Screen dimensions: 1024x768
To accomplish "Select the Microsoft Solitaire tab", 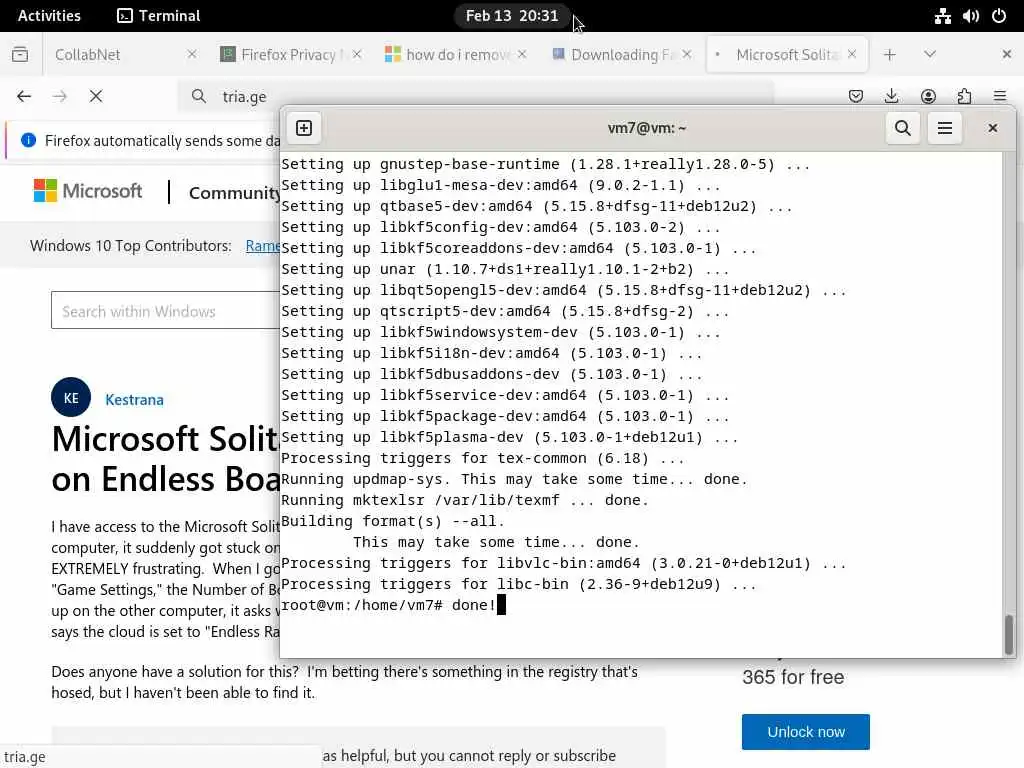I will point(786,54).
